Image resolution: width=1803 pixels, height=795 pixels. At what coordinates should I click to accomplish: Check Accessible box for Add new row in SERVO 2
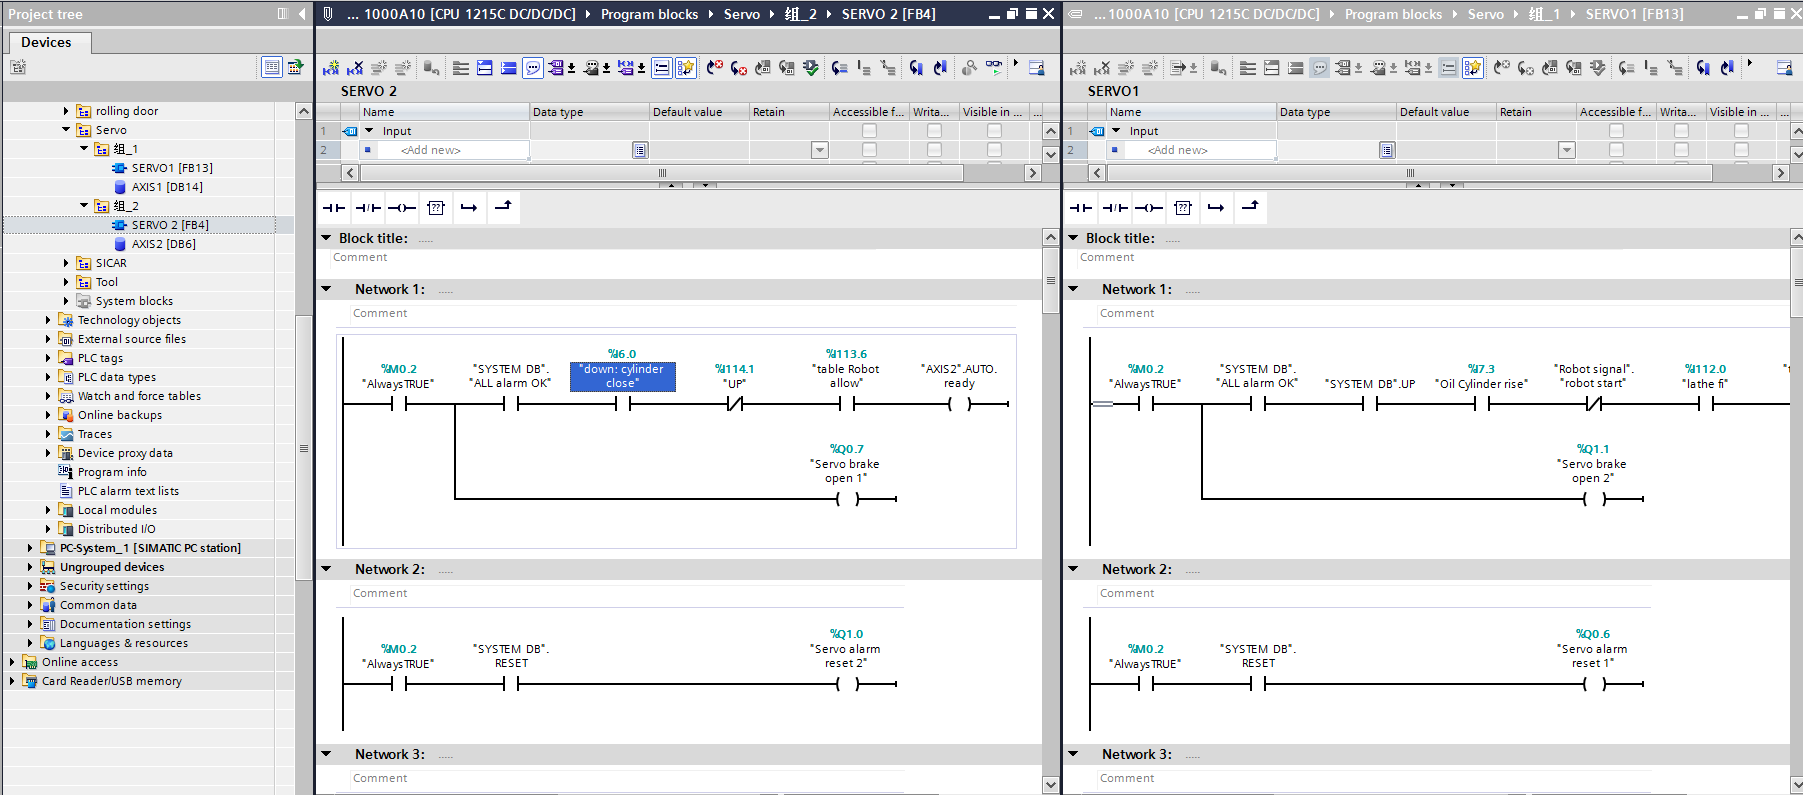(x=869, y=150)
